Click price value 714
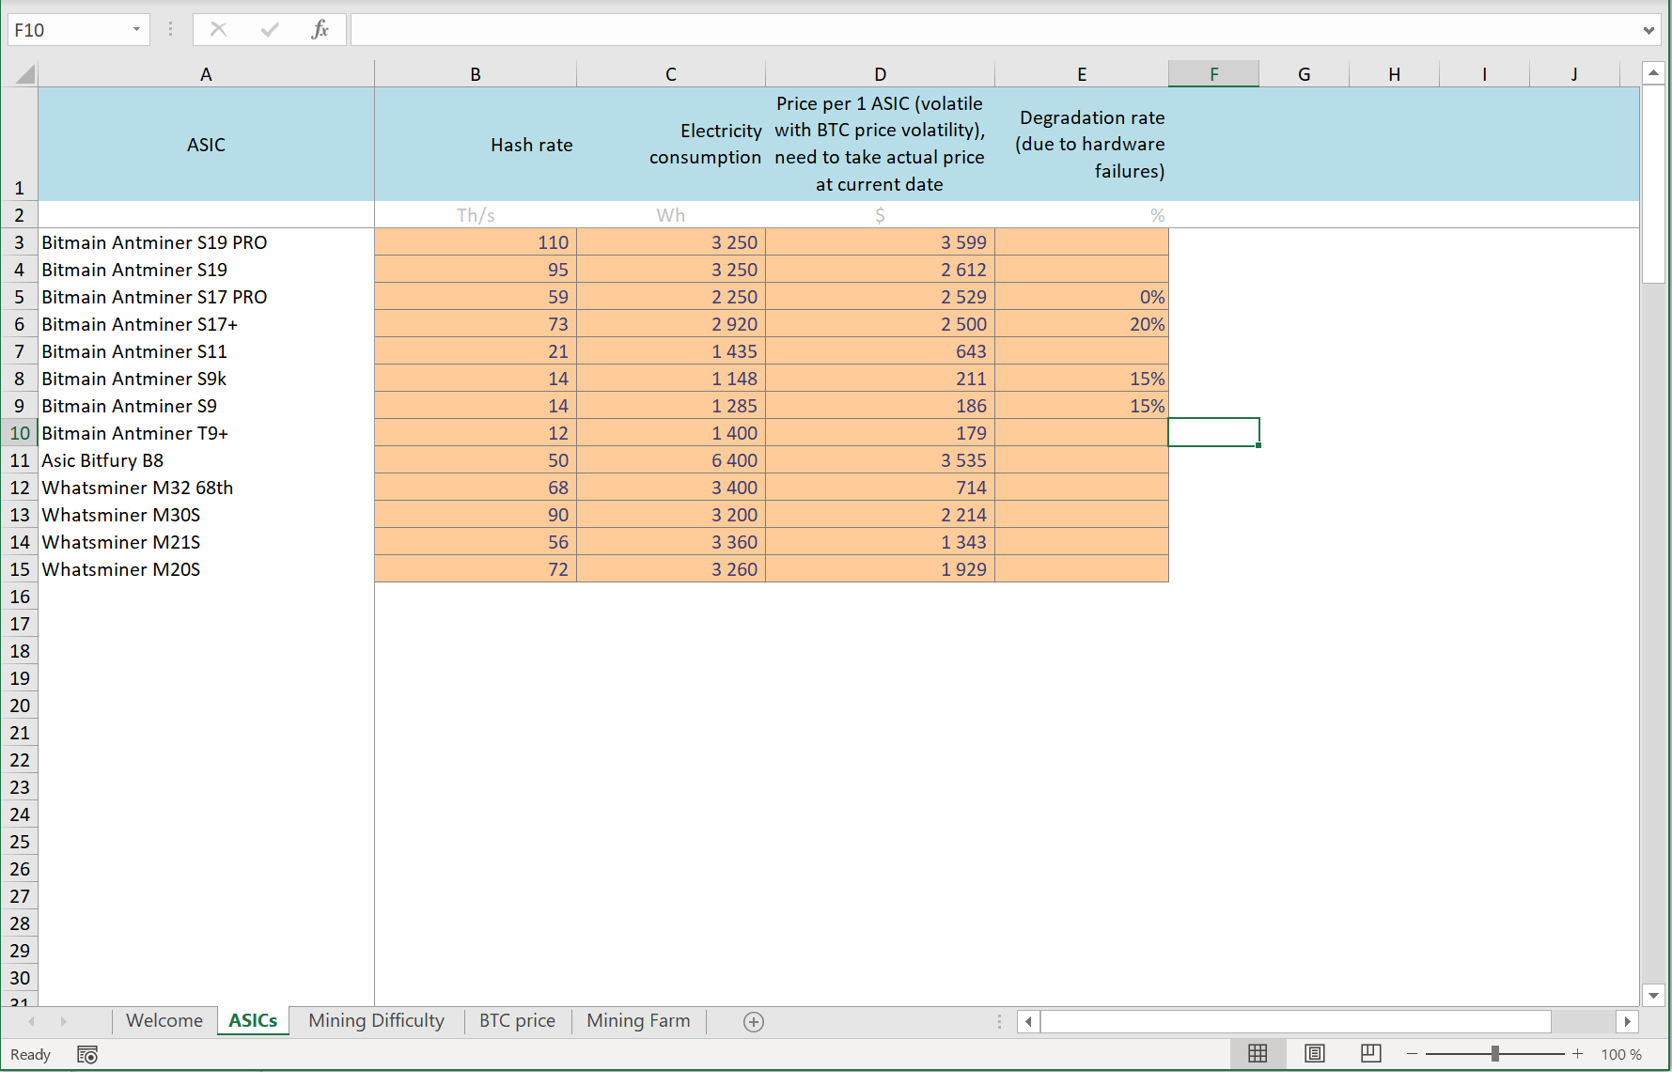 coord(880,487)
